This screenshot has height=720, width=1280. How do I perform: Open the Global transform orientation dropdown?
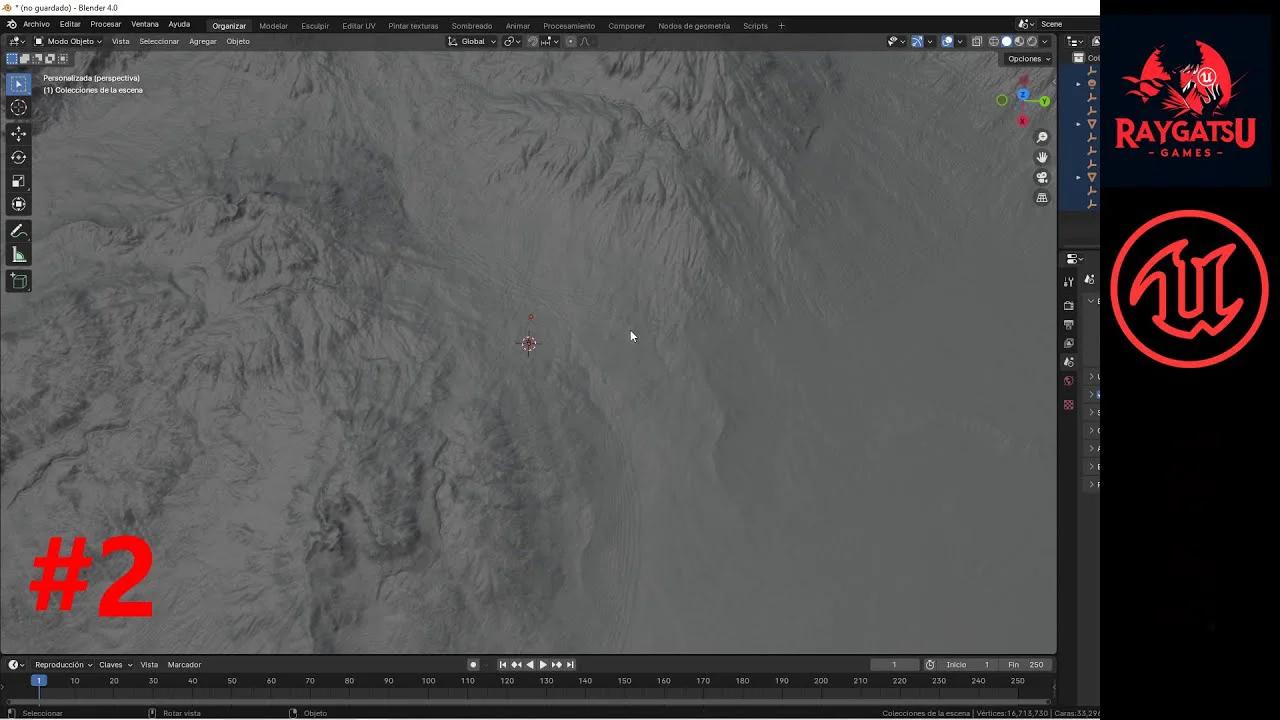coord(472,41)
